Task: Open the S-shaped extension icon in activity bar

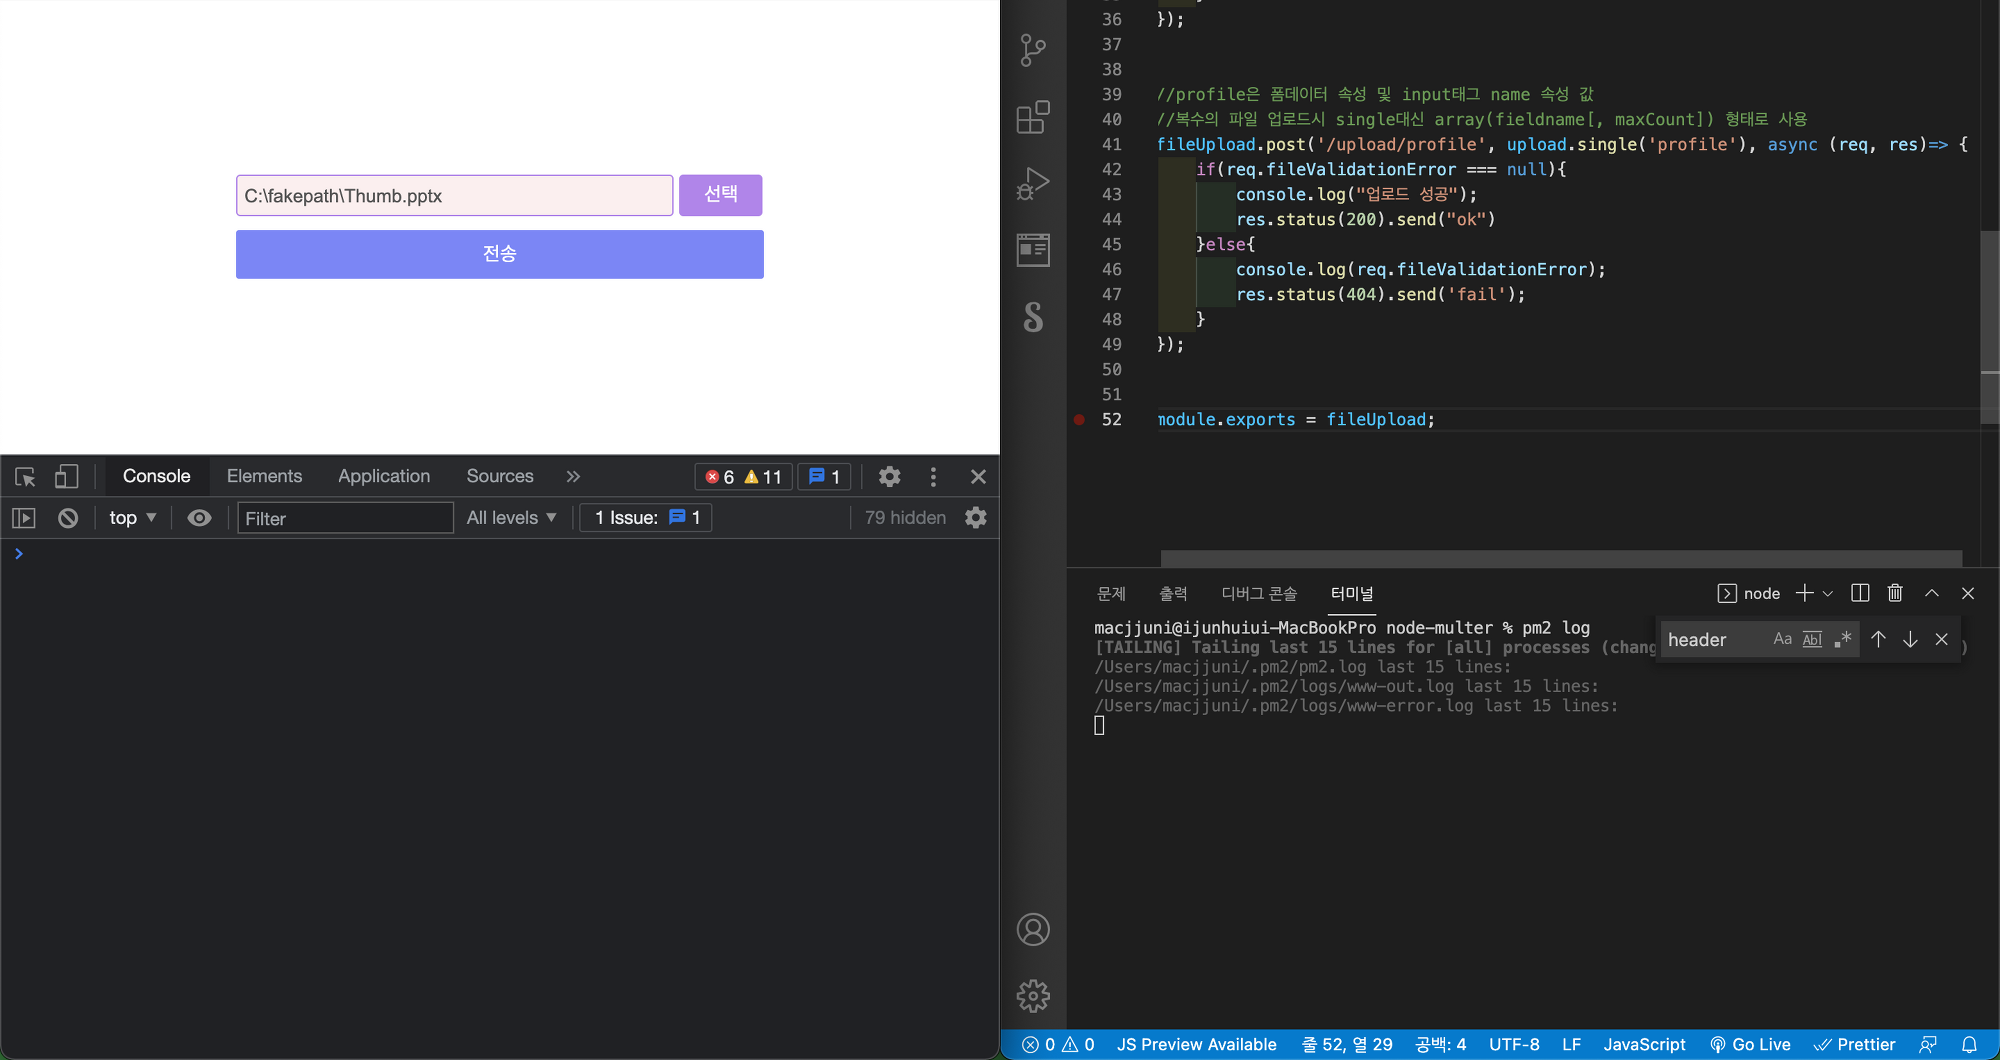Action: tap(1033, 317)
